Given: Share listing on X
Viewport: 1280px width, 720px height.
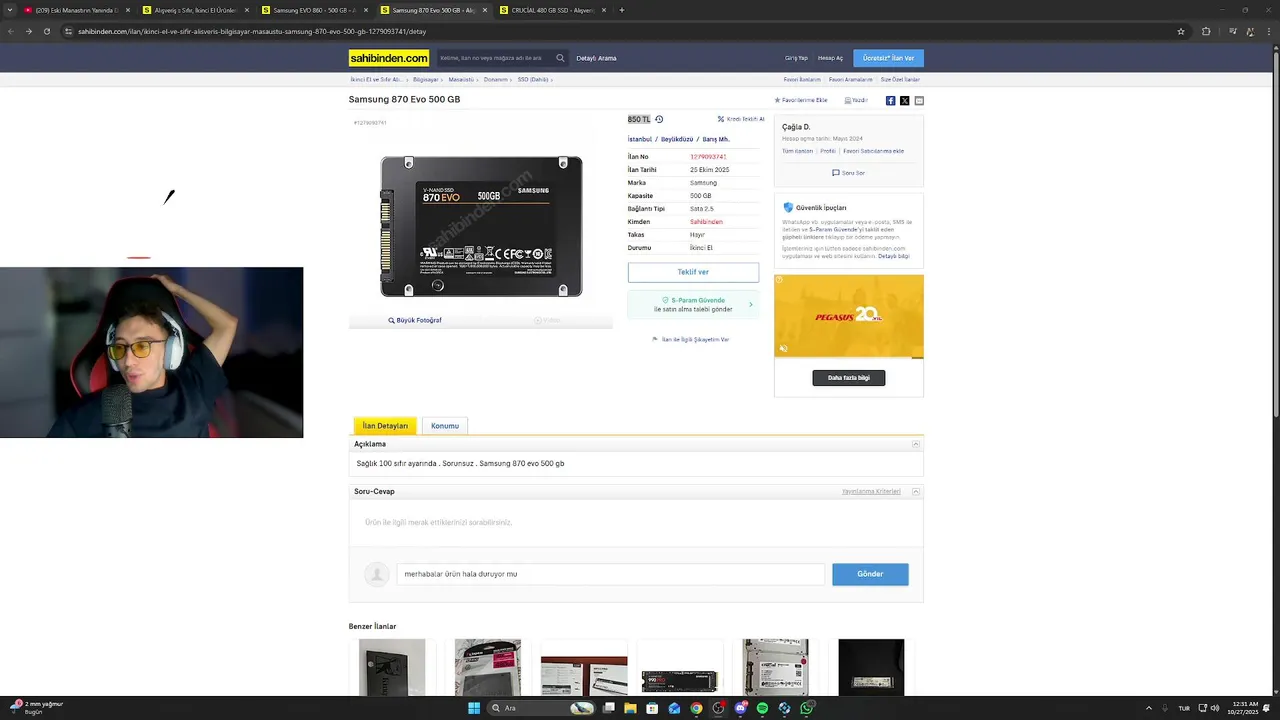Looking at the screenshot, I should click(905, 101).
